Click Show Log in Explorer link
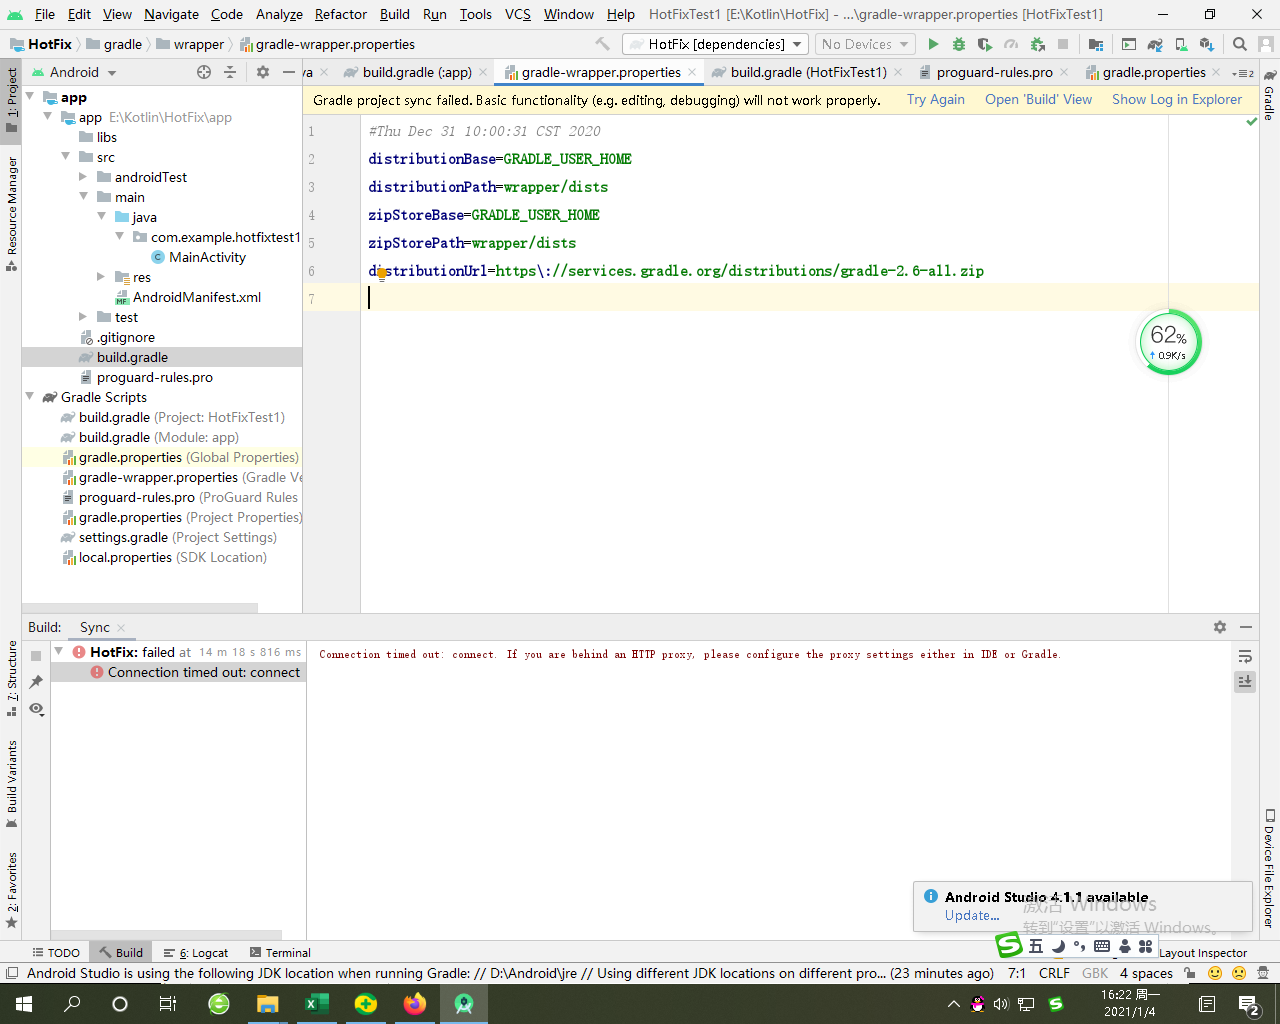The image size is (1280, 1024). [x=1177, y=99]
